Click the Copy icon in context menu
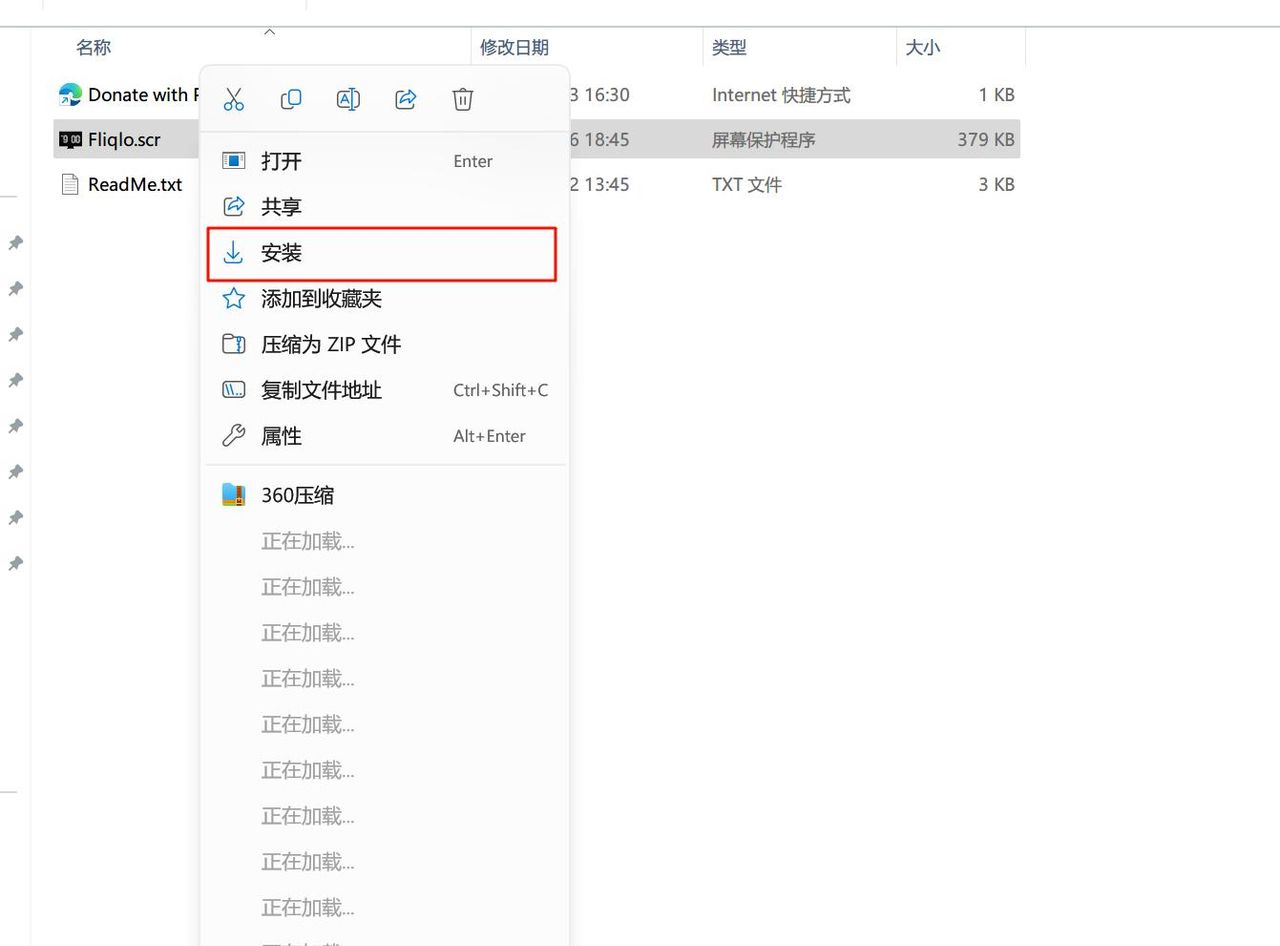1280x946 pixels. [290, 98]
